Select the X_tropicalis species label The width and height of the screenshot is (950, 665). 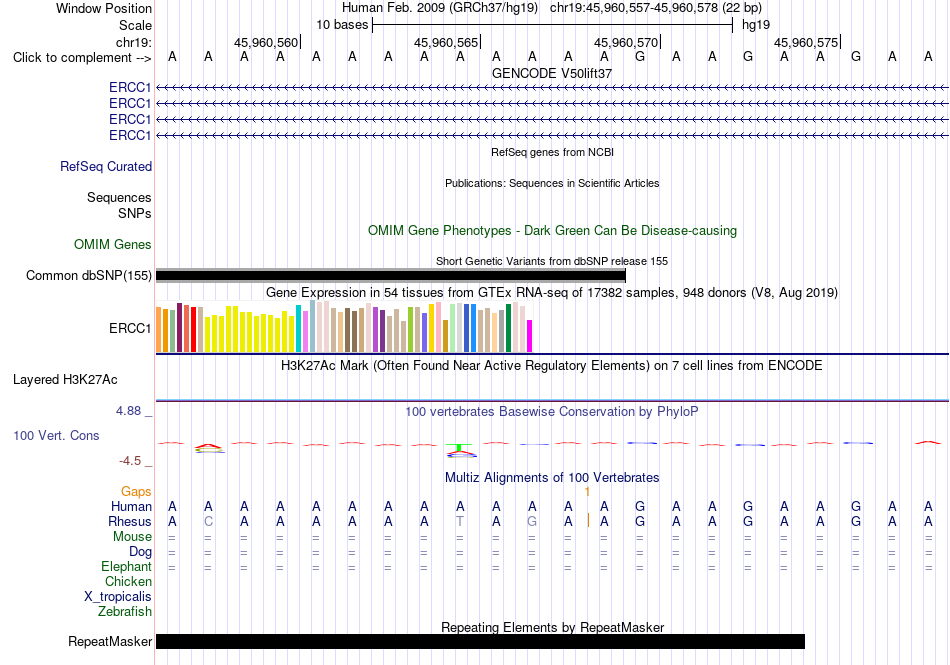(x=118, y=597)
